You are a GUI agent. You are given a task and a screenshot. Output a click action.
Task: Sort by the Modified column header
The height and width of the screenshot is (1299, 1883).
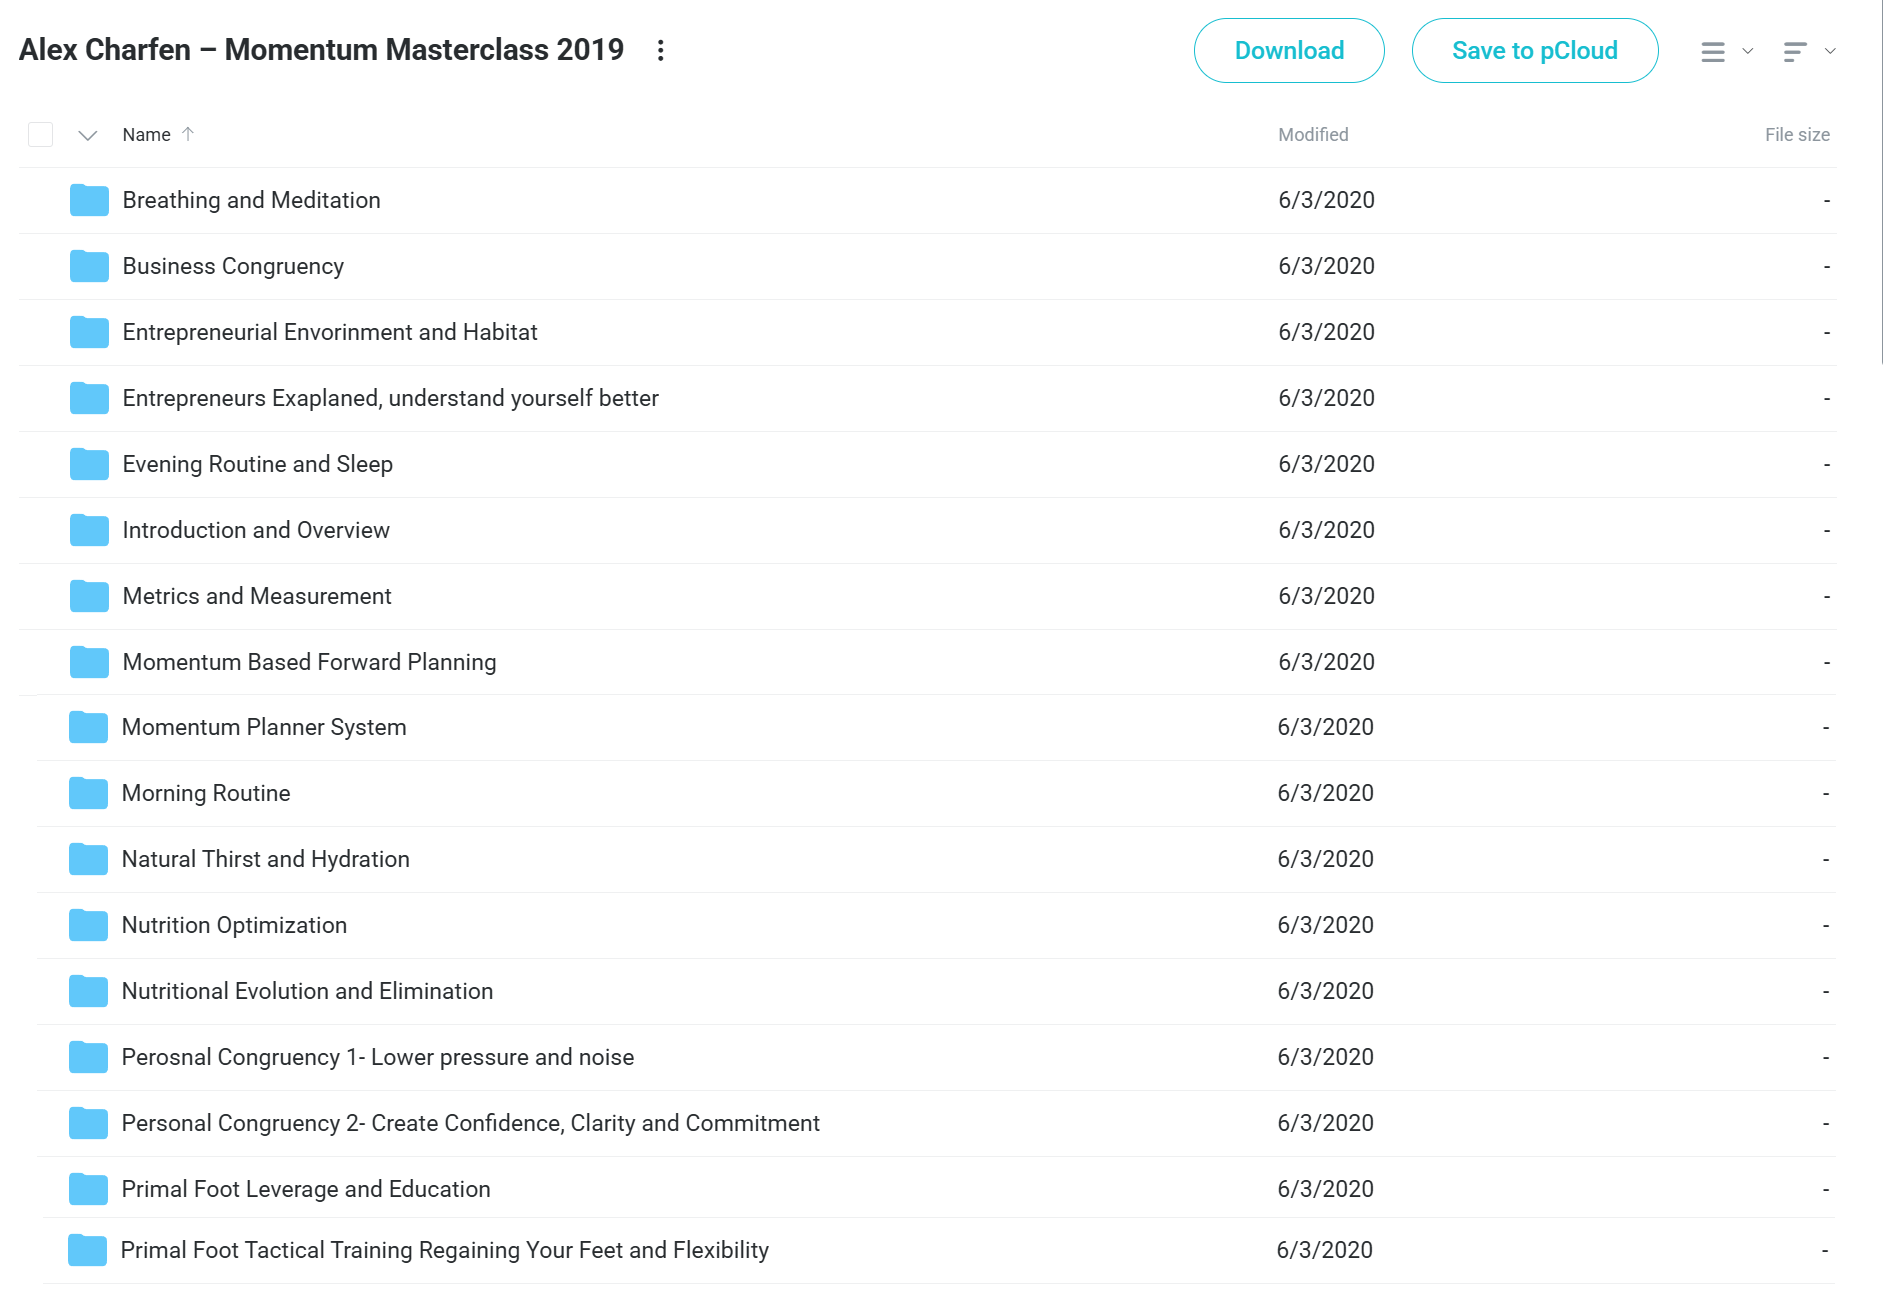[1313, 135]
